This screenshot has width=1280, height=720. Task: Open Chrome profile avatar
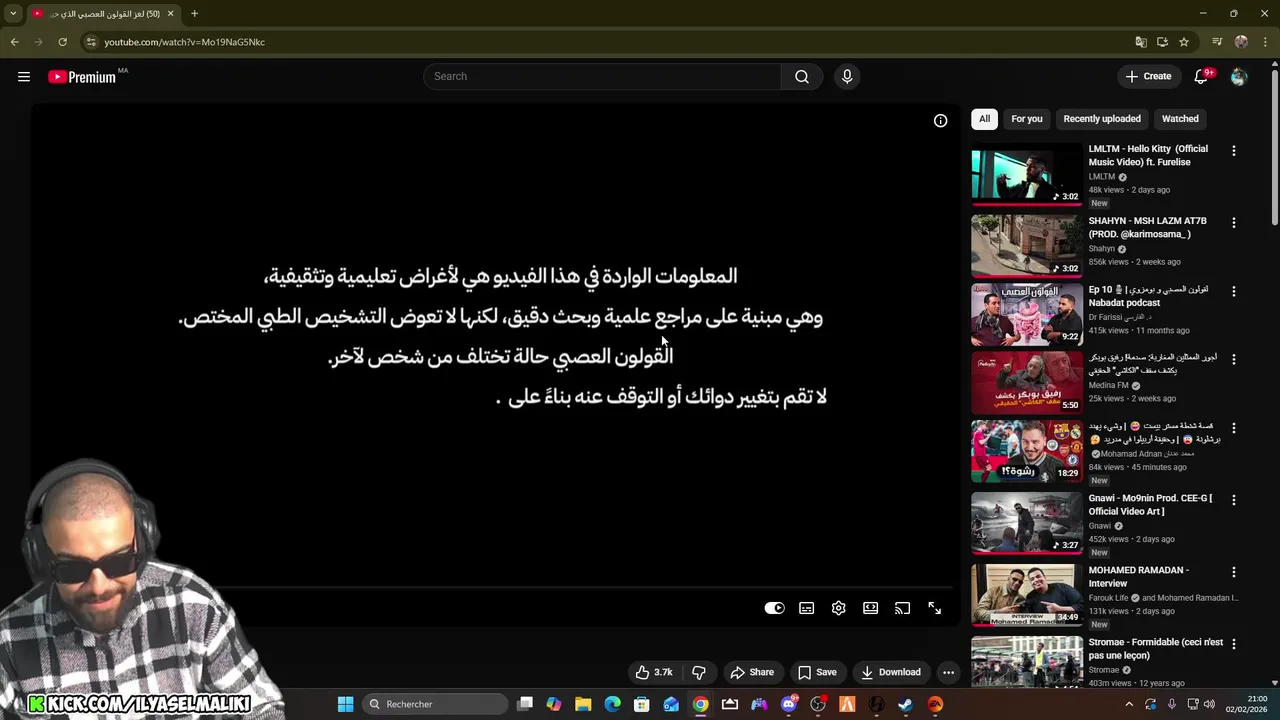pos(1241,42)
